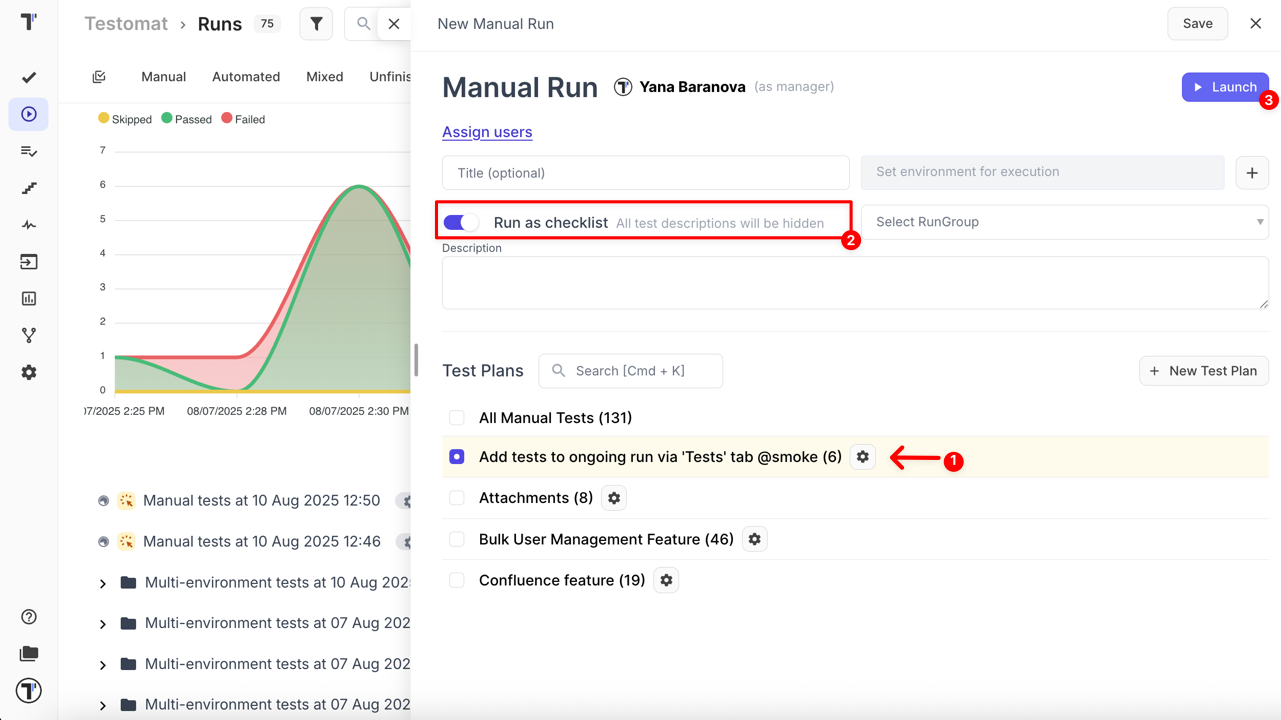Click the Launch button
The image size is (1281, 720).
point(1225,87)
